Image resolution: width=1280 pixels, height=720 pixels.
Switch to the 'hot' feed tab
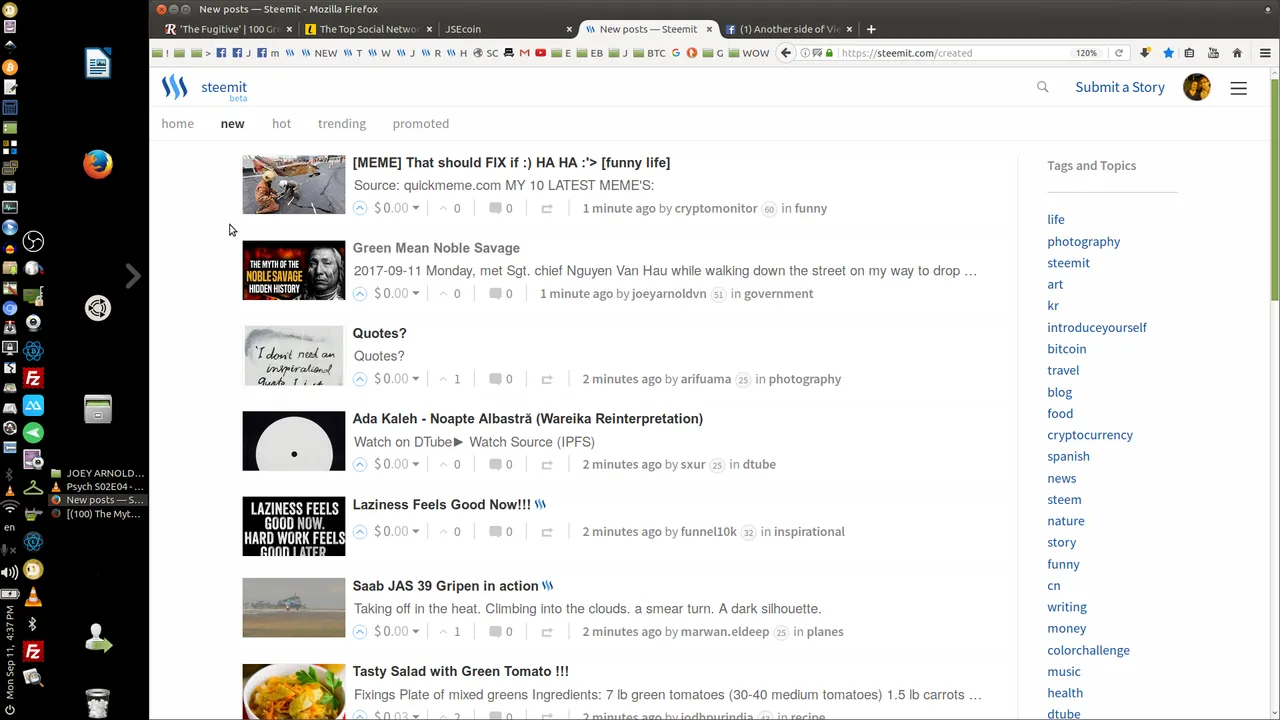click(281, 123)
